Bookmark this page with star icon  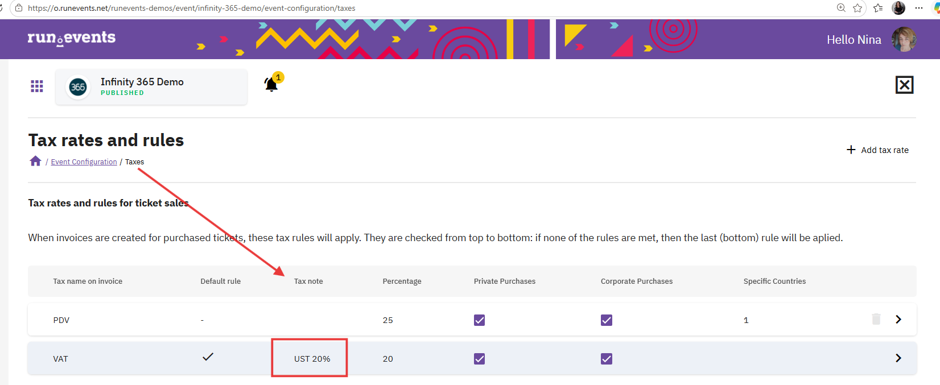click(858, 8)
